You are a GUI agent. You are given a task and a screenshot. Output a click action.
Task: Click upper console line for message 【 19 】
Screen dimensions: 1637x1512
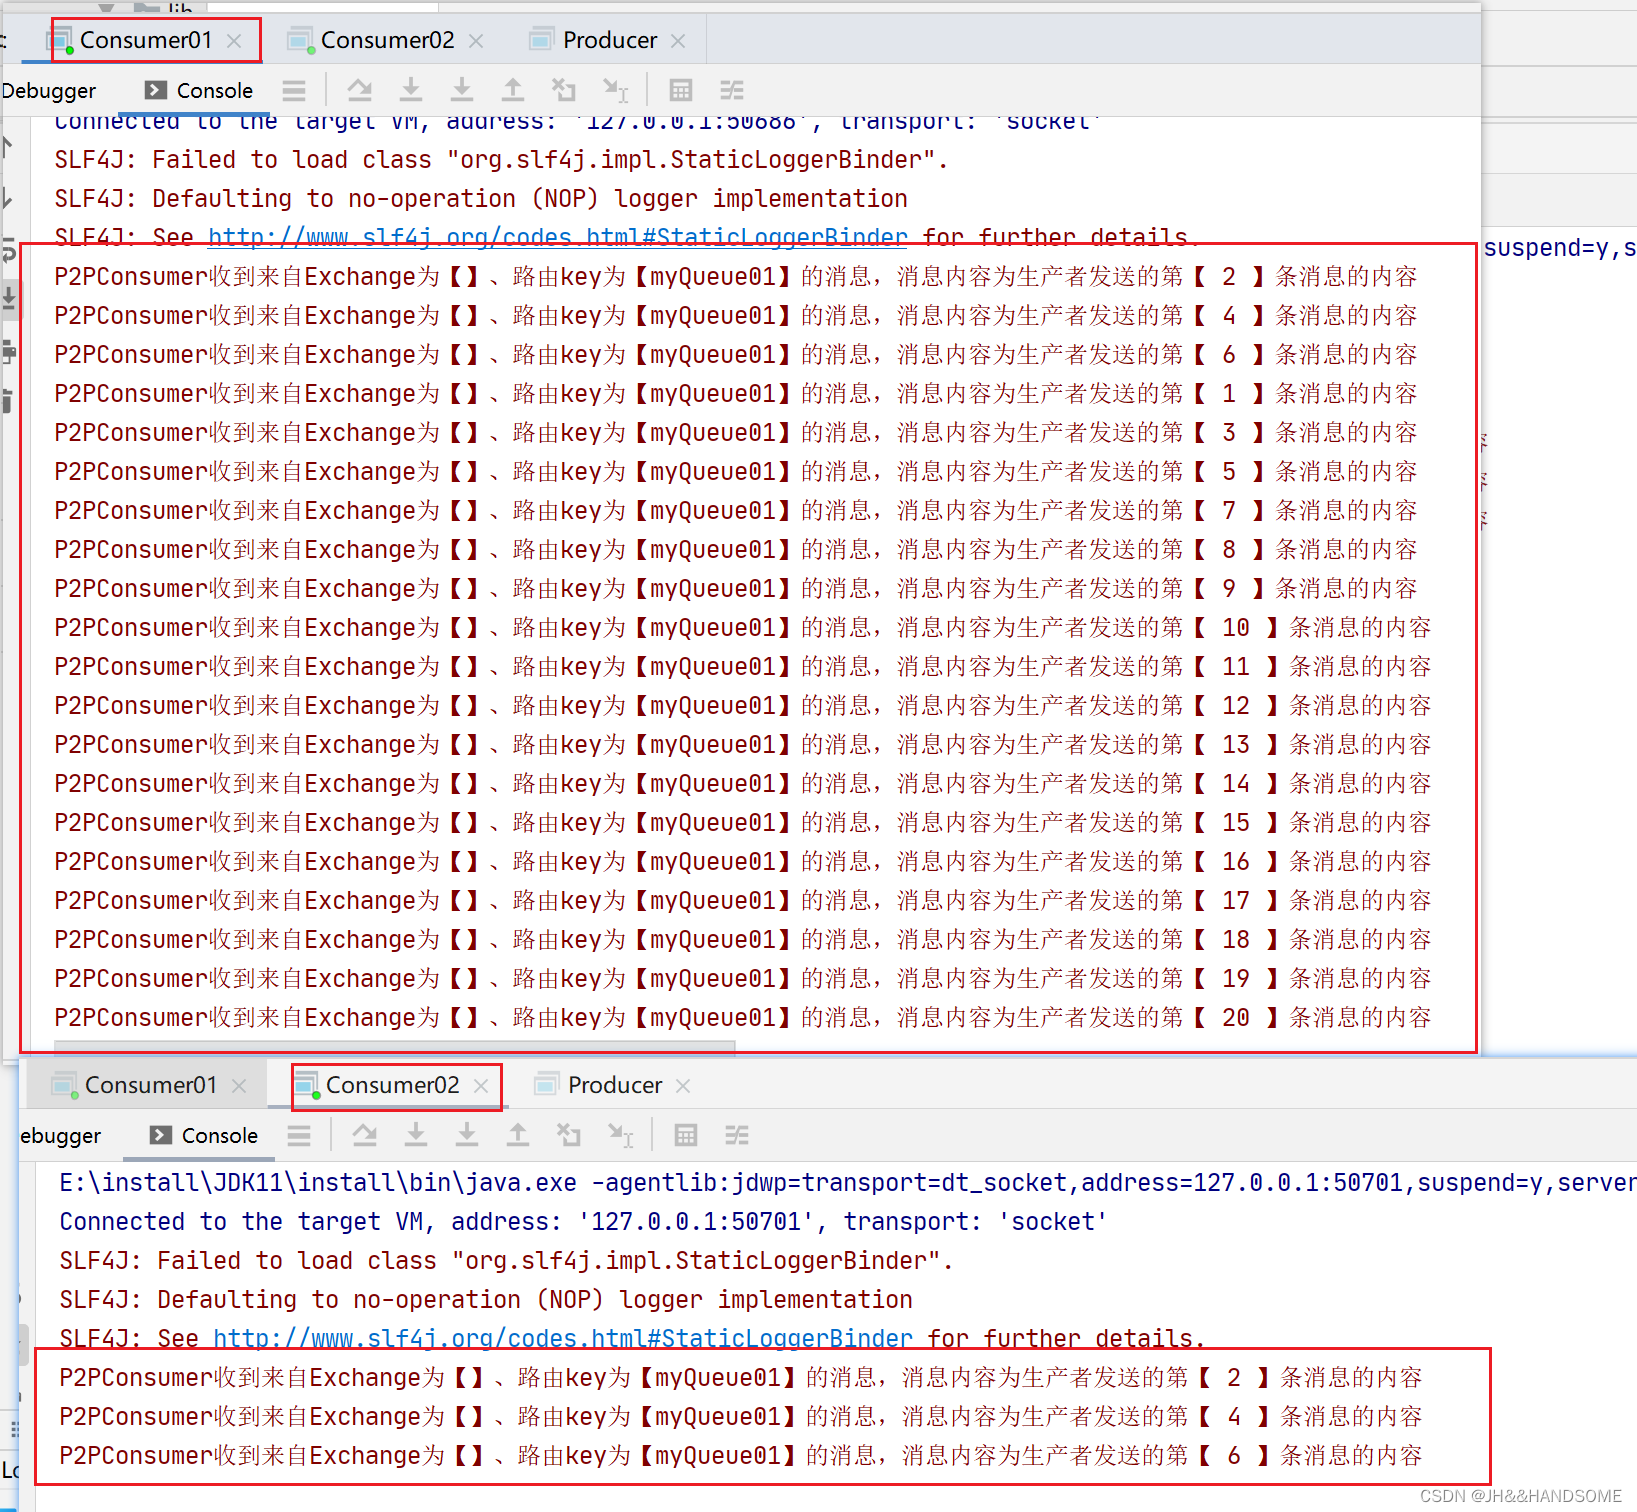click(x=743, y=979)
